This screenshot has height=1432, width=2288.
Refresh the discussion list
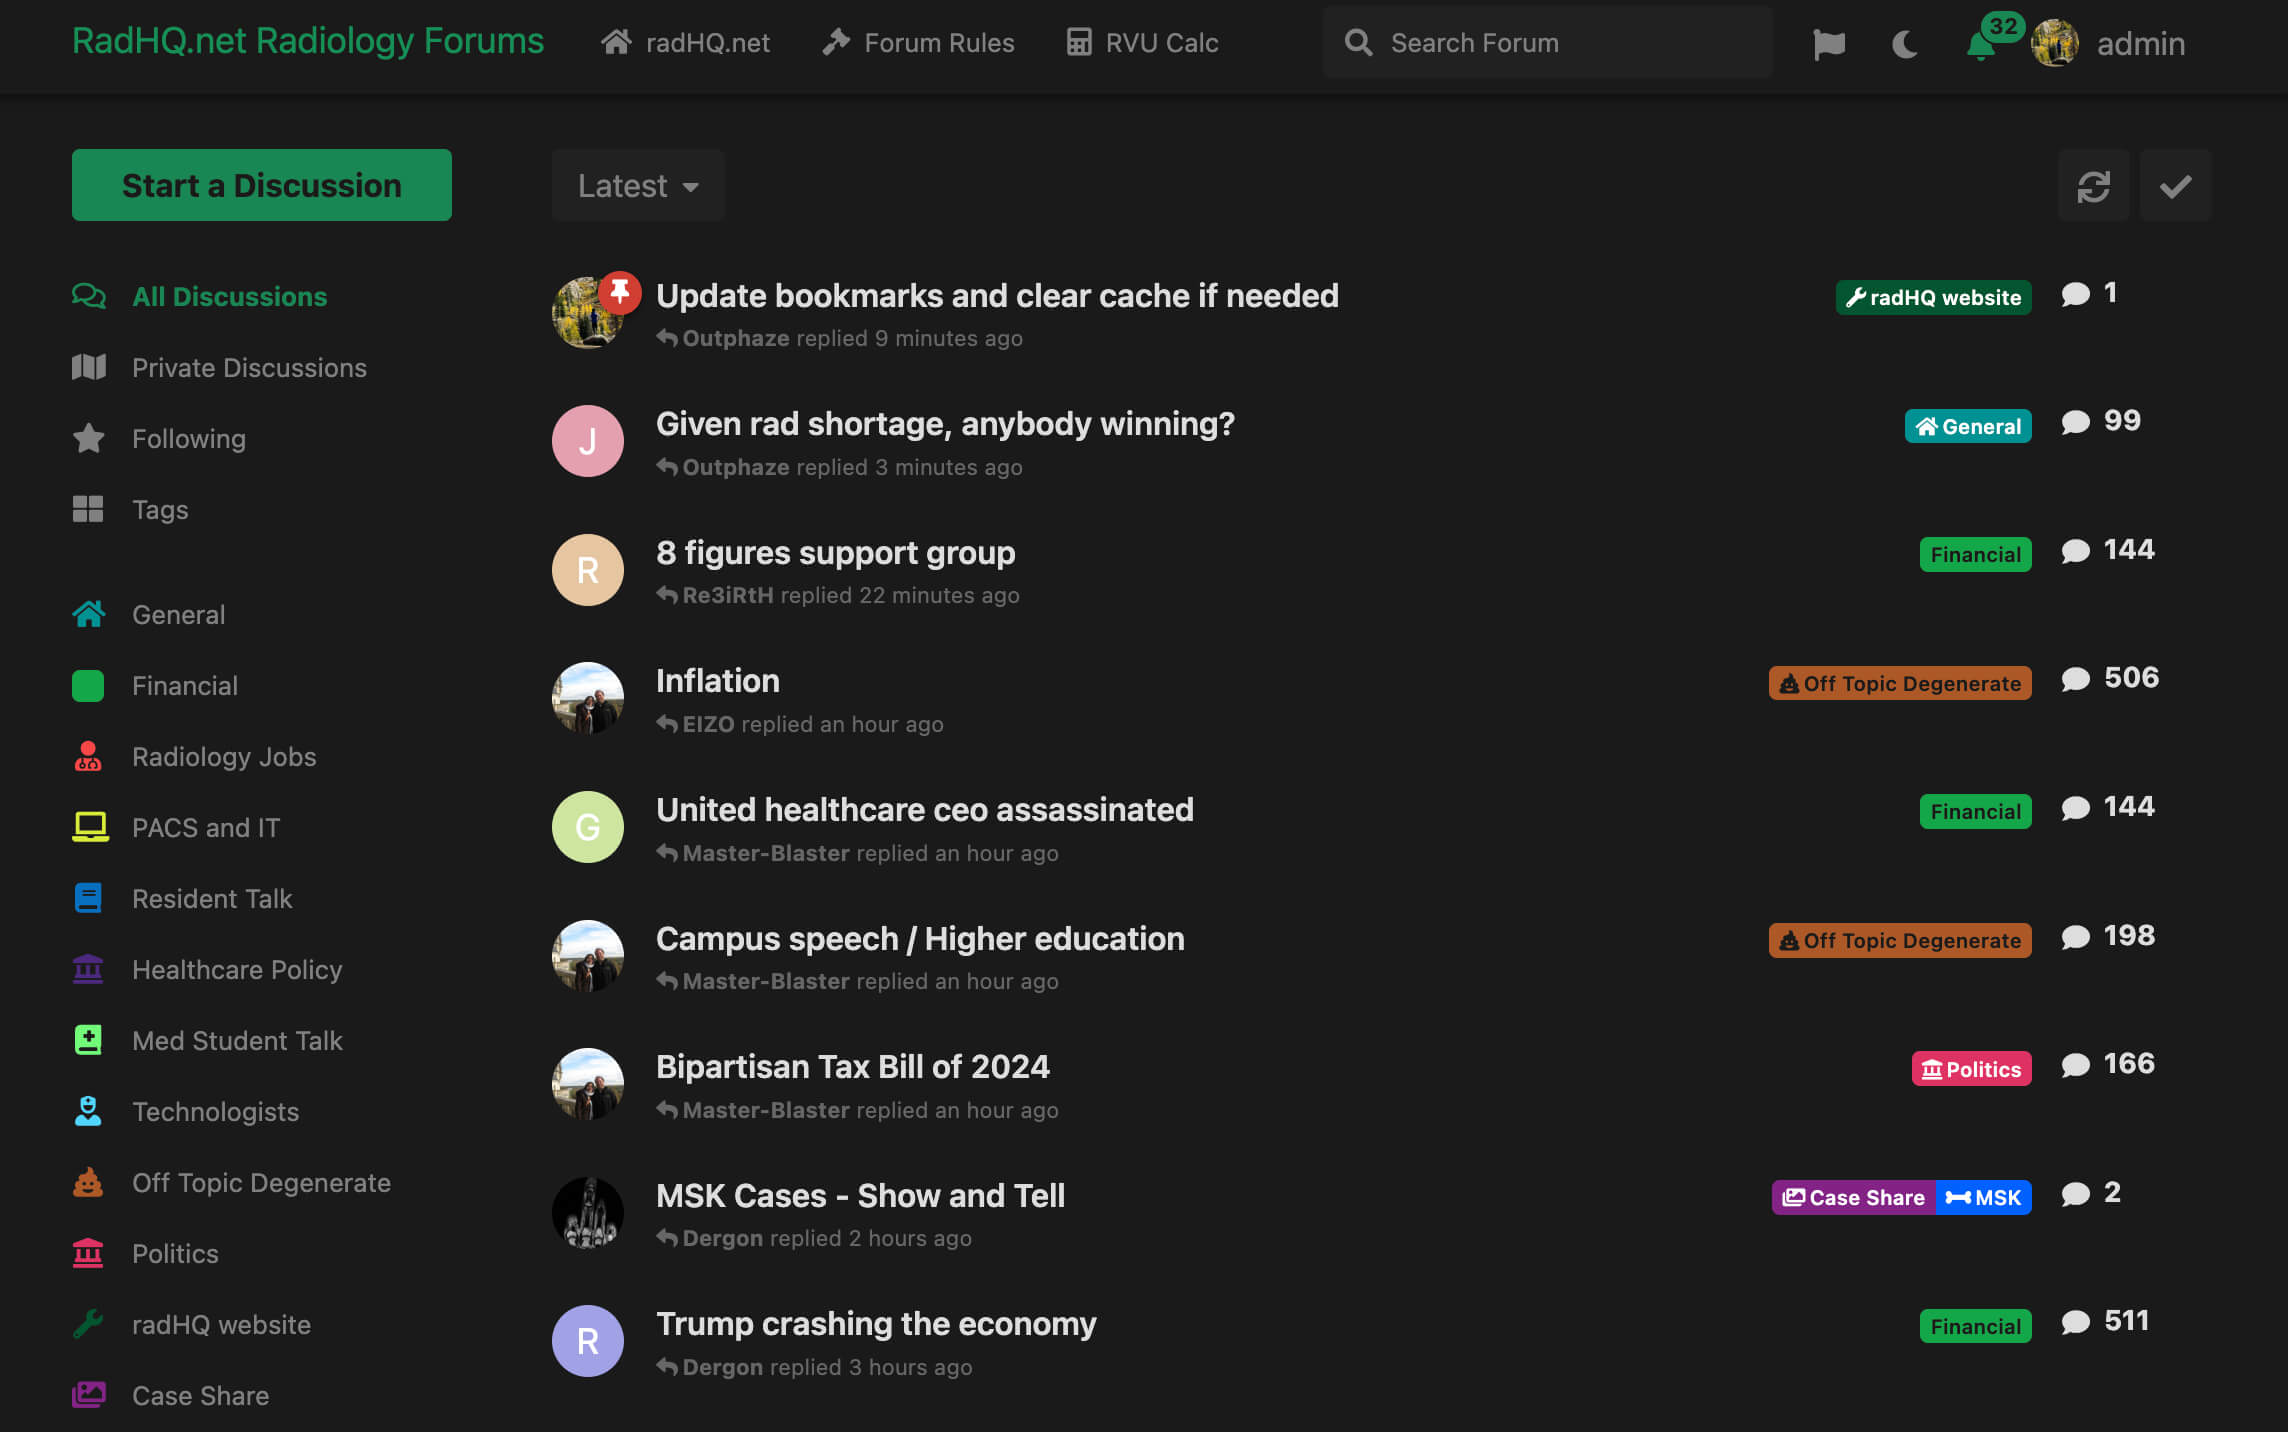pos(2093,185)
